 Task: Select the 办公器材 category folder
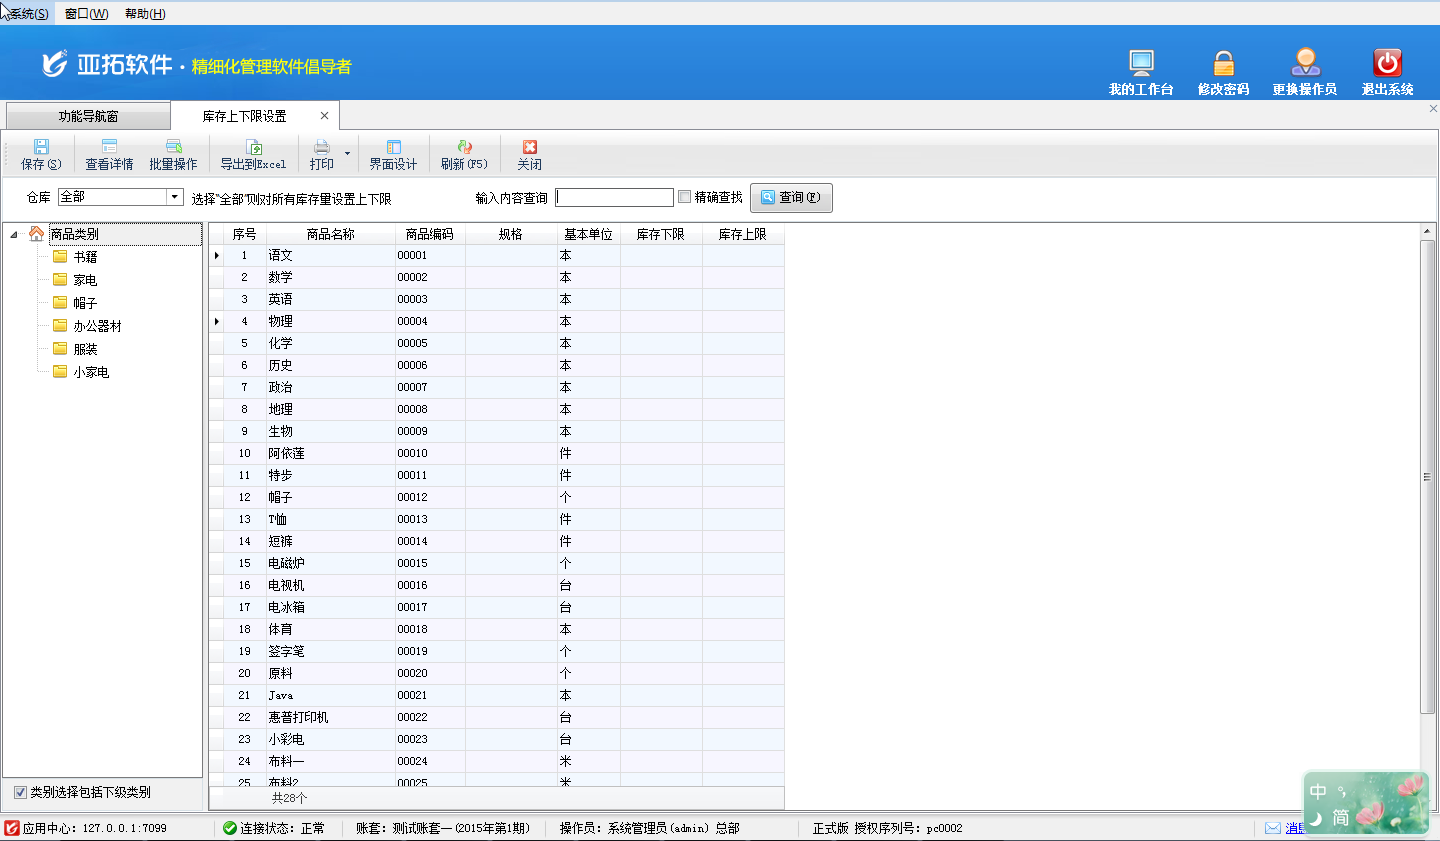pos(97,326)
